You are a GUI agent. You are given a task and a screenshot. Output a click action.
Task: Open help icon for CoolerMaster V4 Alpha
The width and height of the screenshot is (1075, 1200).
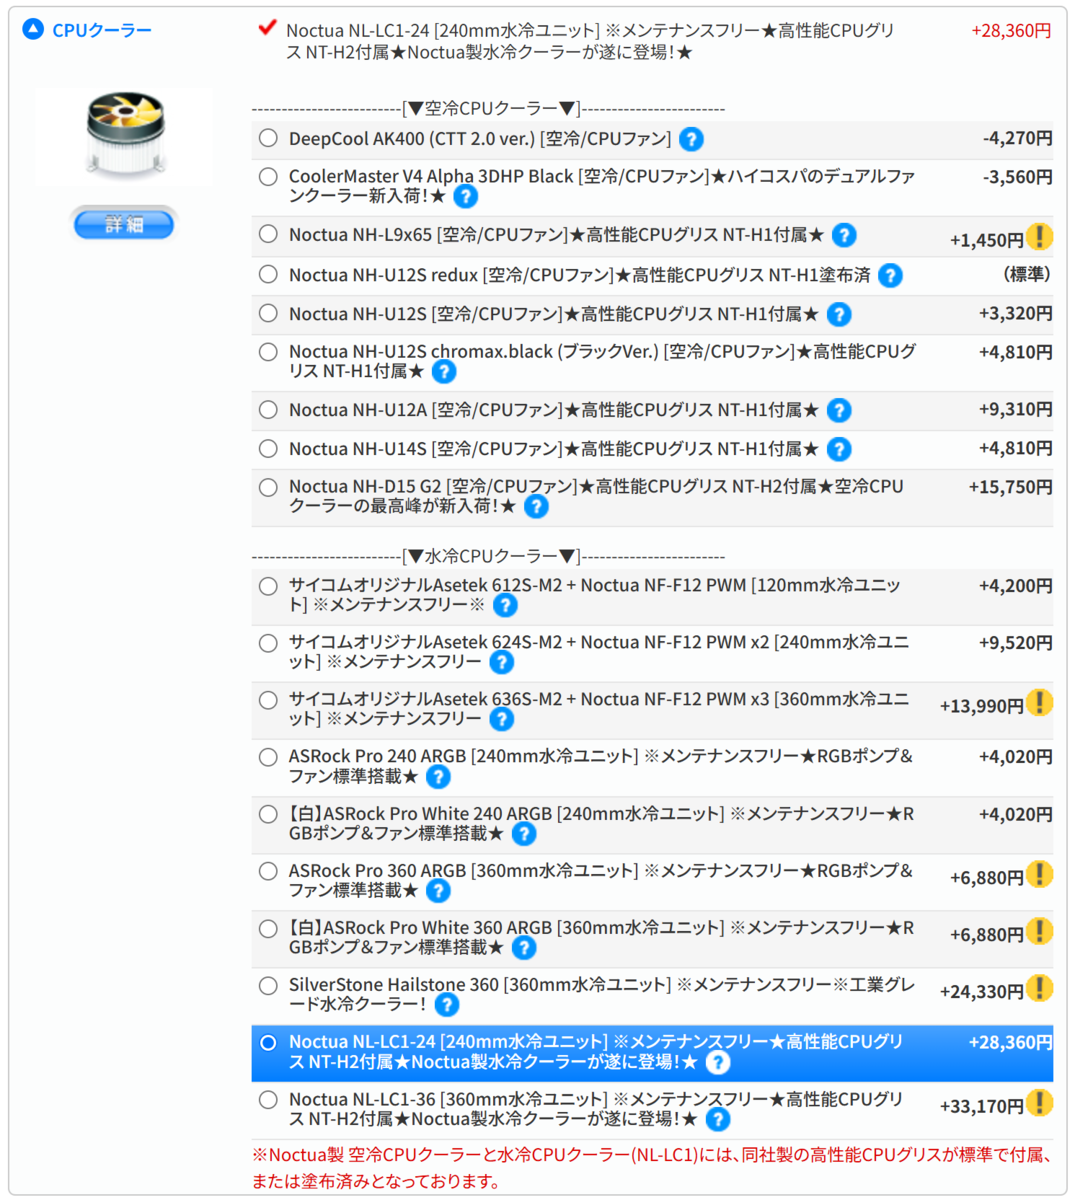click(x=465, y=196)
